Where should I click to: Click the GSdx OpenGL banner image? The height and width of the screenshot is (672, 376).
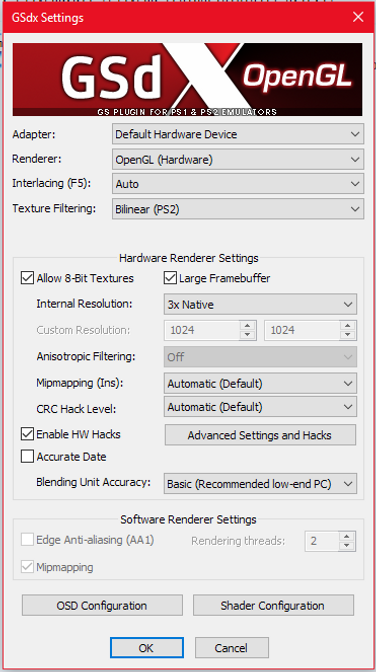(187, 79)
